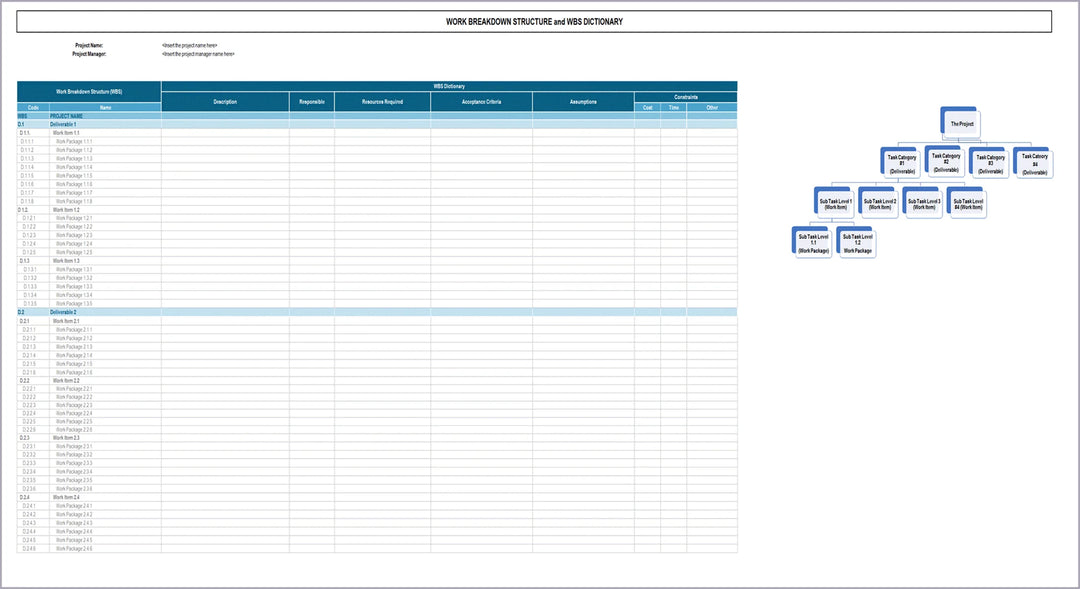Select the Responsible column header
Image resolution: width=1080 pixels, height=589 pixels.
312,102
